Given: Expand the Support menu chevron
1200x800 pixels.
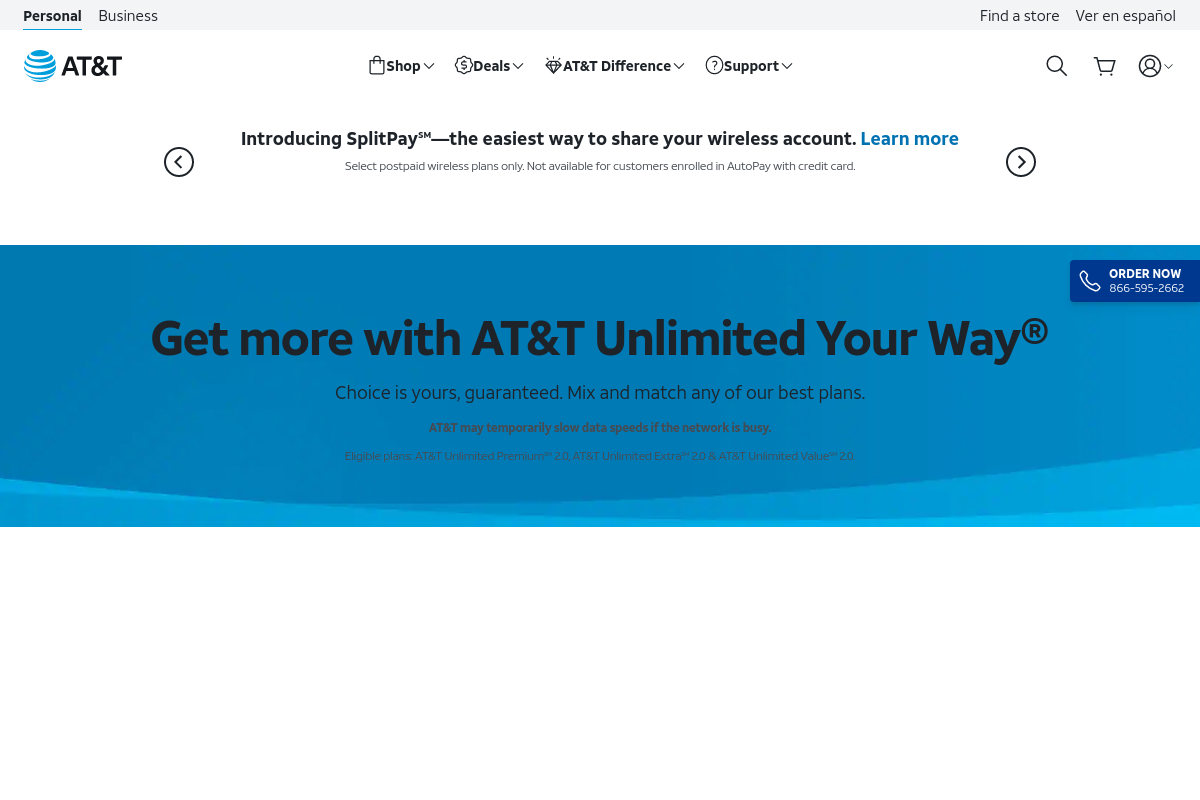Looking at the screenshot, I should (x=787, y=66).
